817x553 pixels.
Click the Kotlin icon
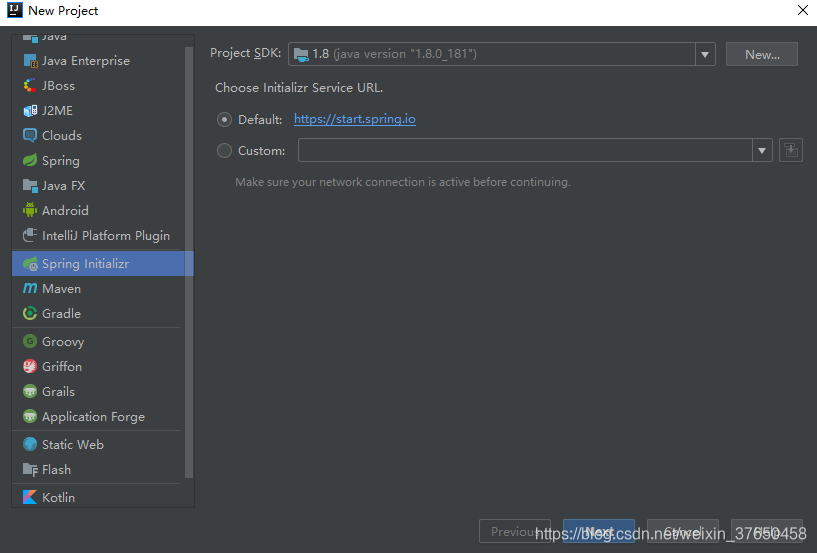pyautogui.click(x=30, y=497)
